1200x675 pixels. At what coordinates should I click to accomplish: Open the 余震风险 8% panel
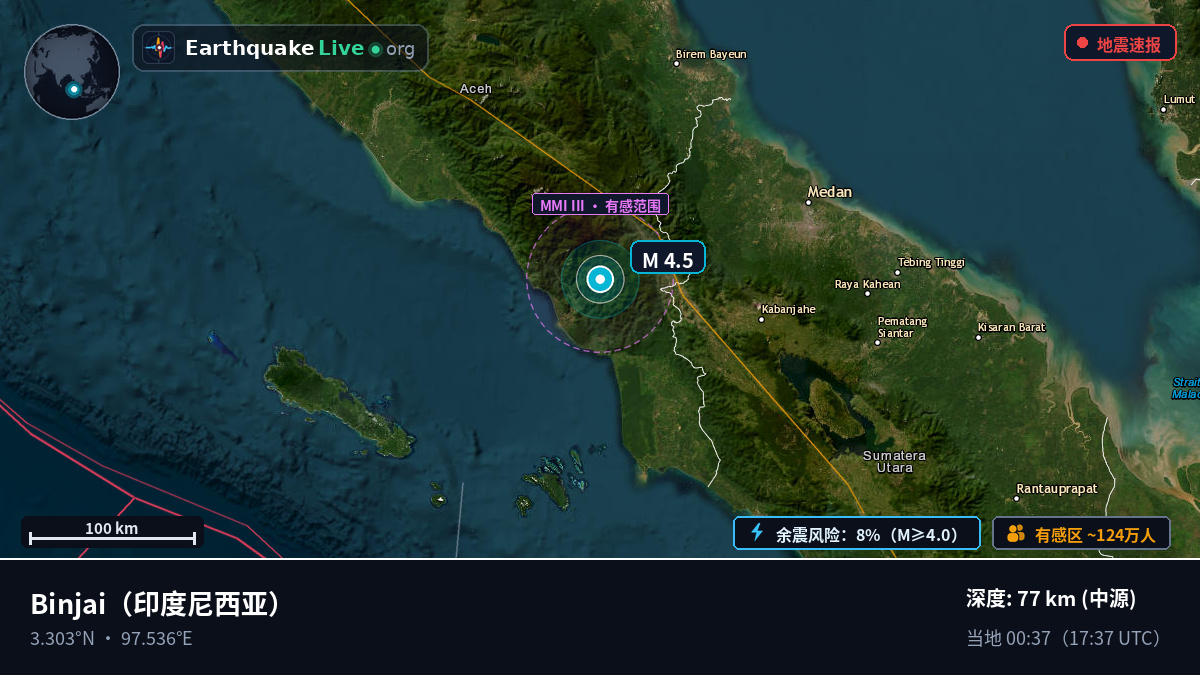pyautogui.click(x=857, y=533)
